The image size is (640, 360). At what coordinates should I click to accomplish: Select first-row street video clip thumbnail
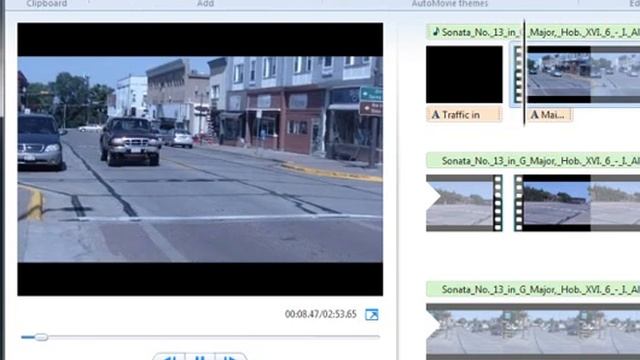[576, 74]
